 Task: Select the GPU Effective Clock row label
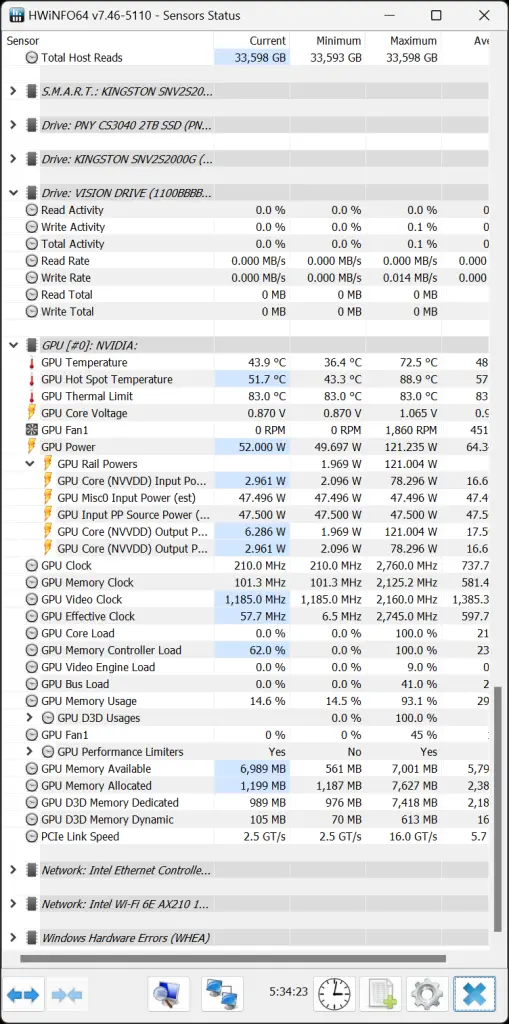click(x=88, y=616)
